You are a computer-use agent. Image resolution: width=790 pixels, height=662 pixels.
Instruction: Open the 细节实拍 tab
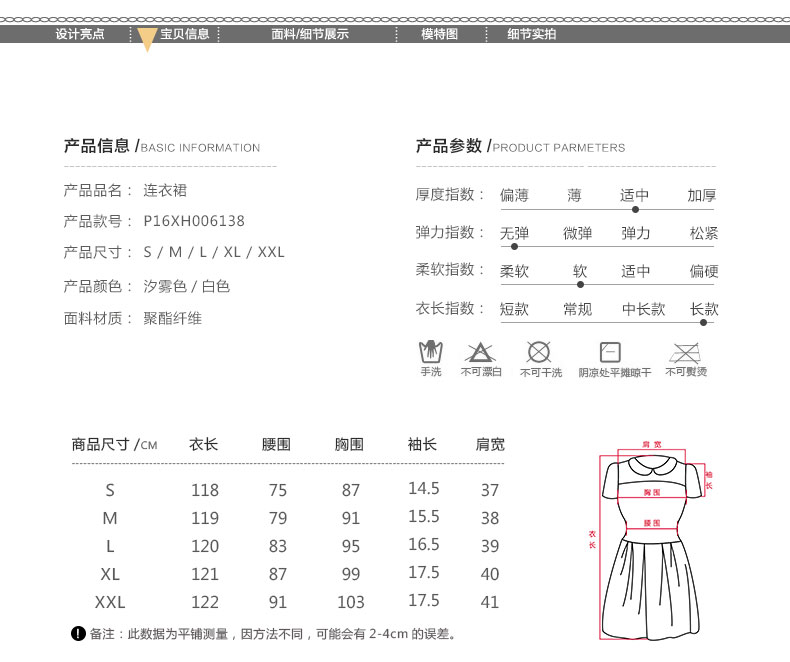[532, 34]
